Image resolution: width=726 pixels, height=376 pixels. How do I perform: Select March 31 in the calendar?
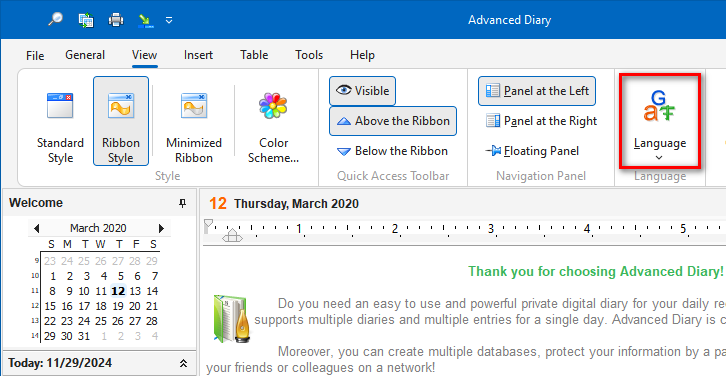point(84,336)
